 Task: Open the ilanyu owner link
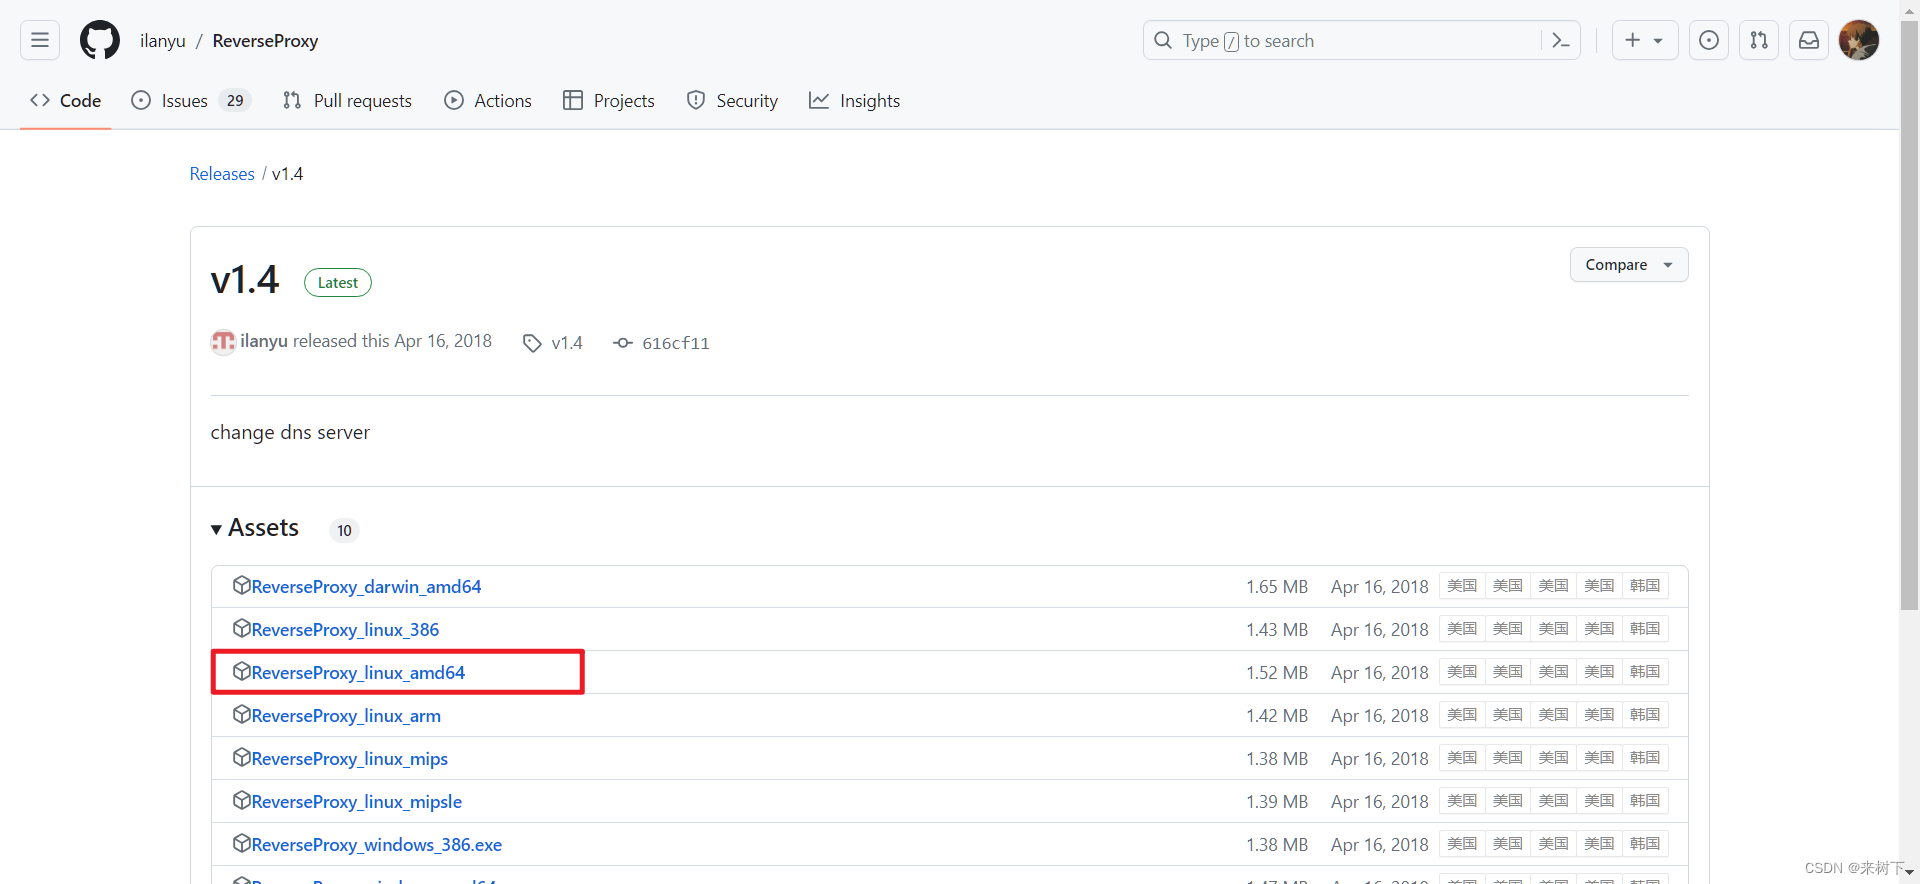[x=163, y=41]
